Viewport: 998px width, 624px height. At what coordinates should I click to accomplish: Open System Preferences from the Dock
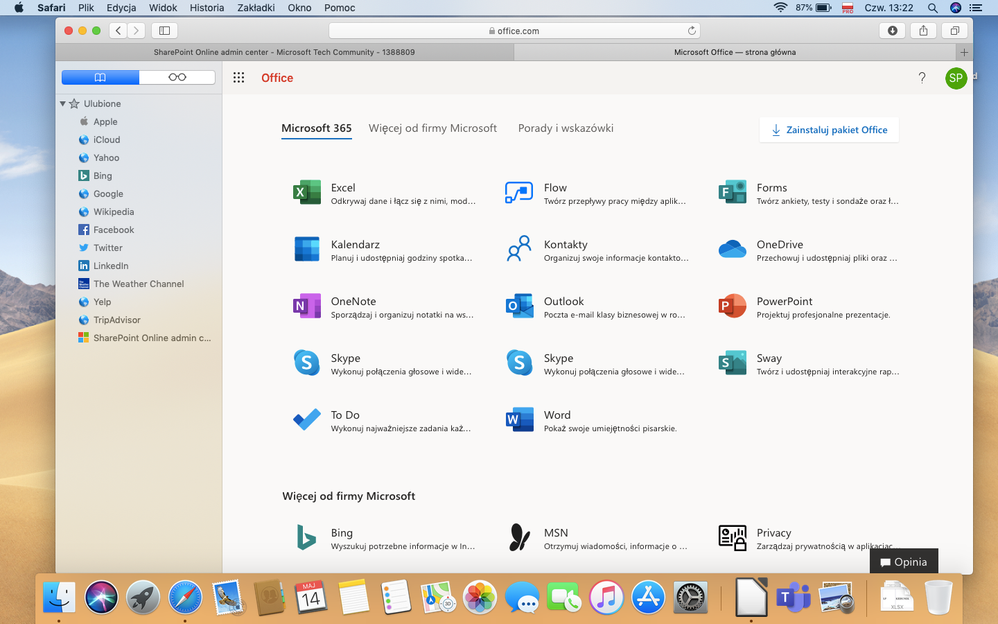coord(690,598)
